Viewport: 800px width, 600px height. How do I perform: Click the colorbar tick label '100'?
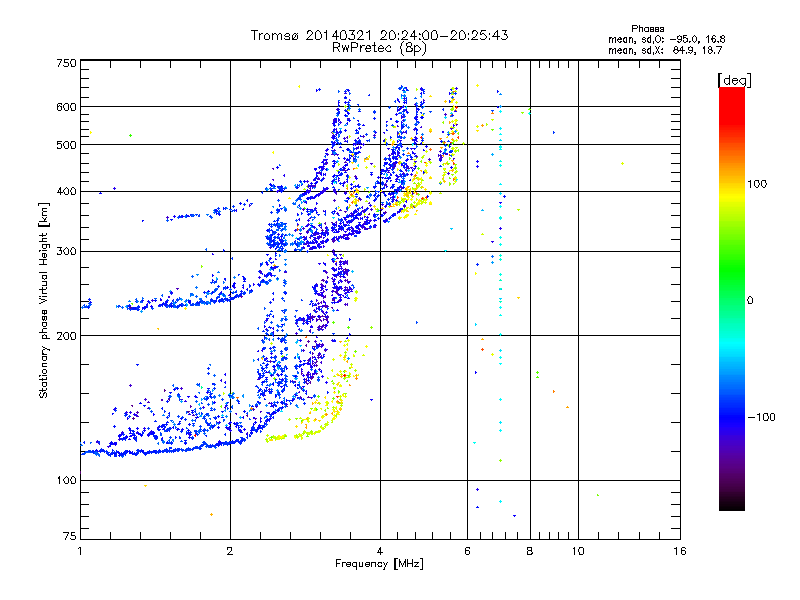click(757, 184)
